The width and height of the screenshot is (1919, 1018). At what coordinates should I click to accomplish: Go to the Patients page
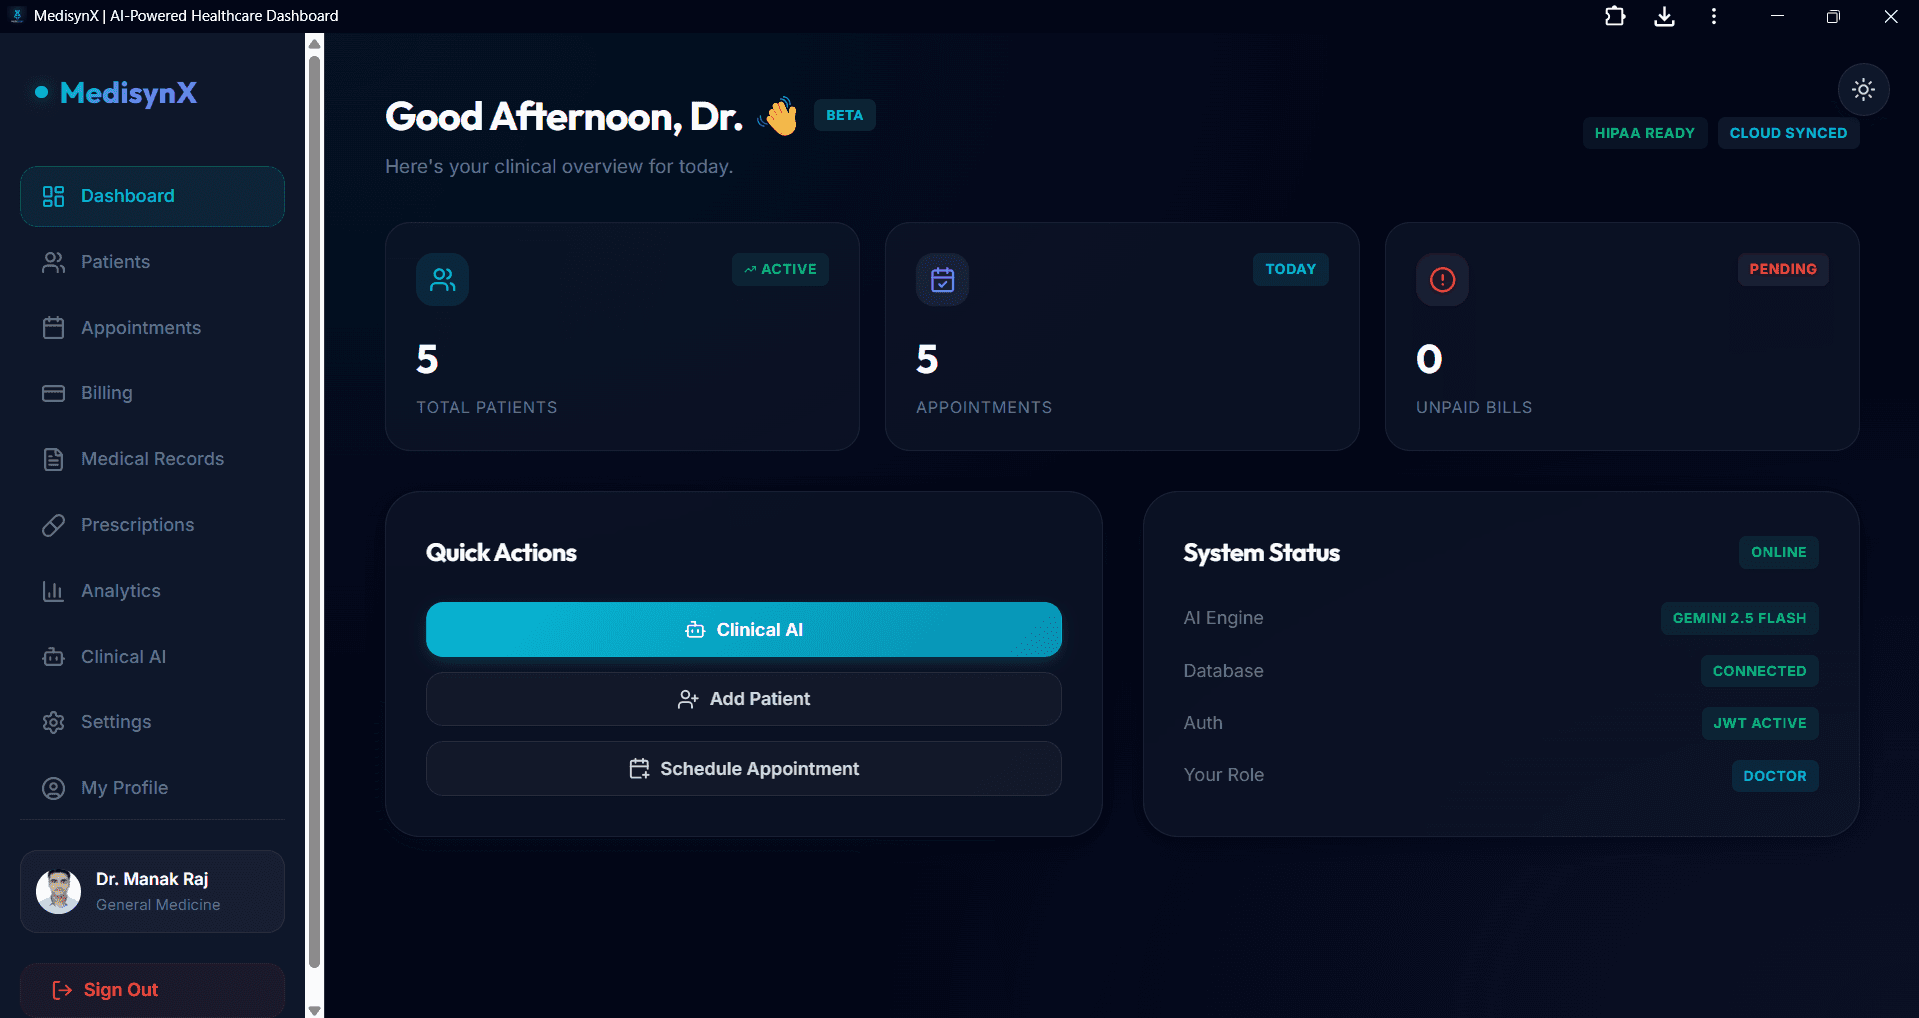click(x=152, y=262)
